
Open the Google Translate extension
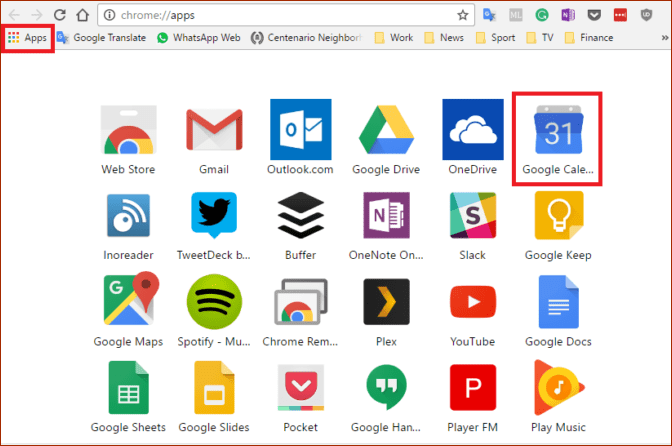(489, 15)
